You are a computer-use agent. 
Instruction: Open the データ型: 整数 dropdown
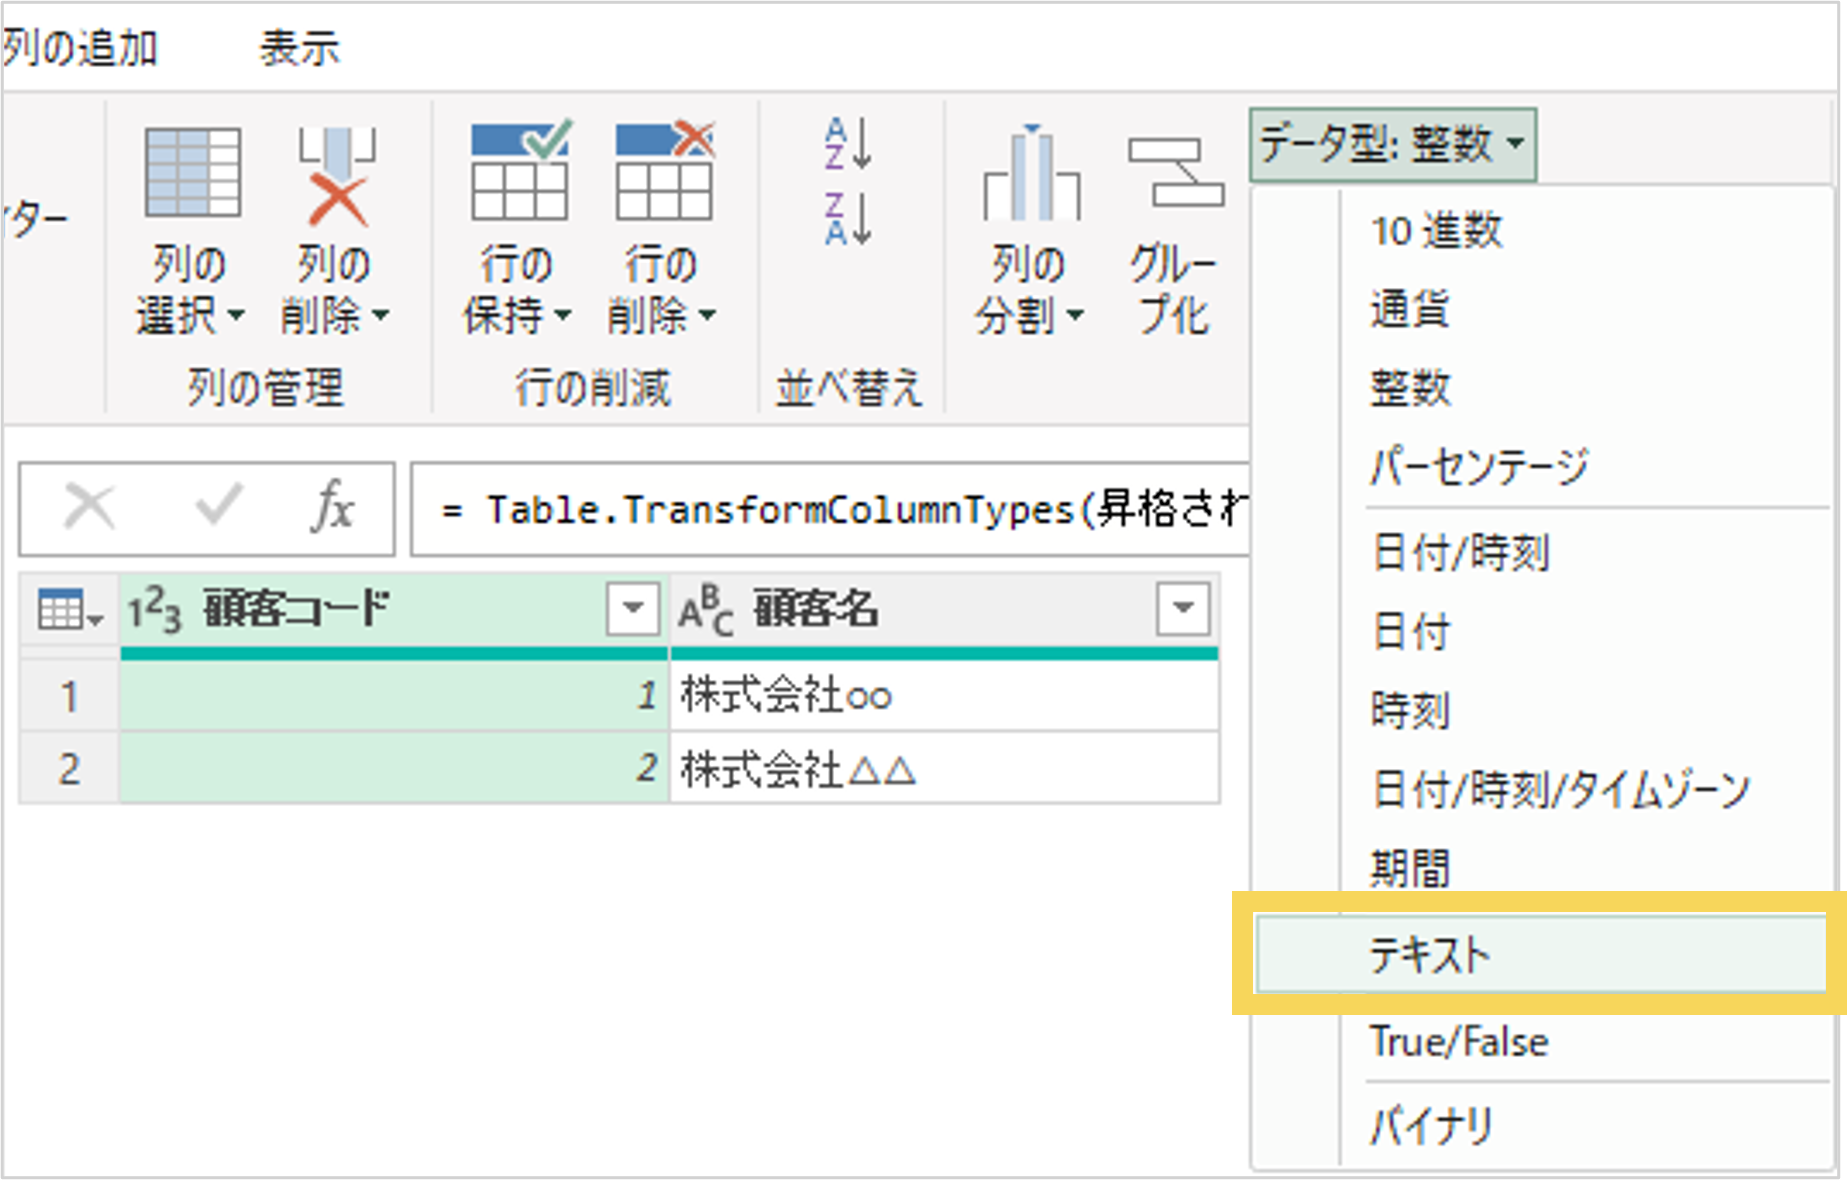coord(1392,145)
